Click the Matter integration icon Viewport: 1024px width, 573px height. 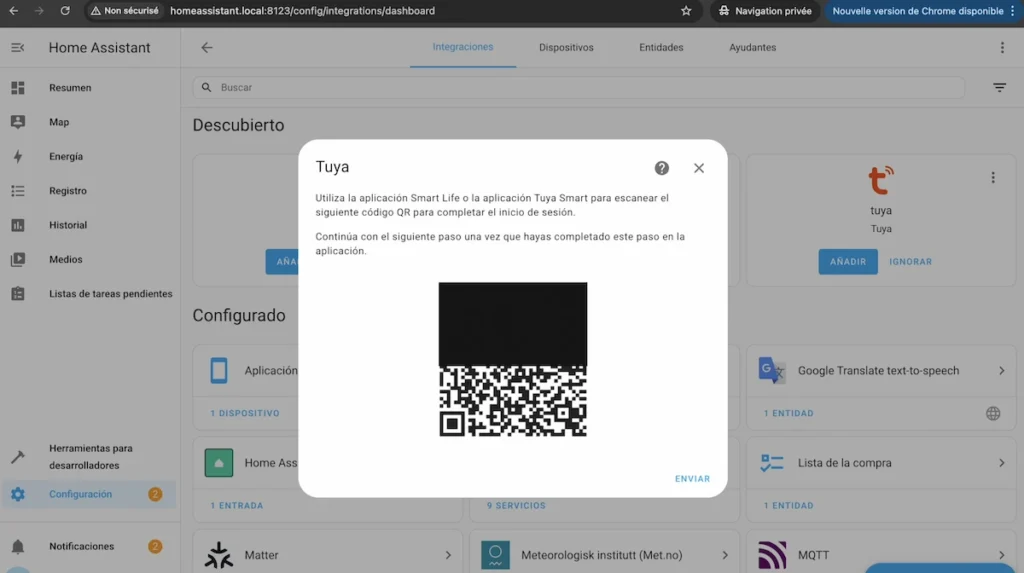[219, 555]
